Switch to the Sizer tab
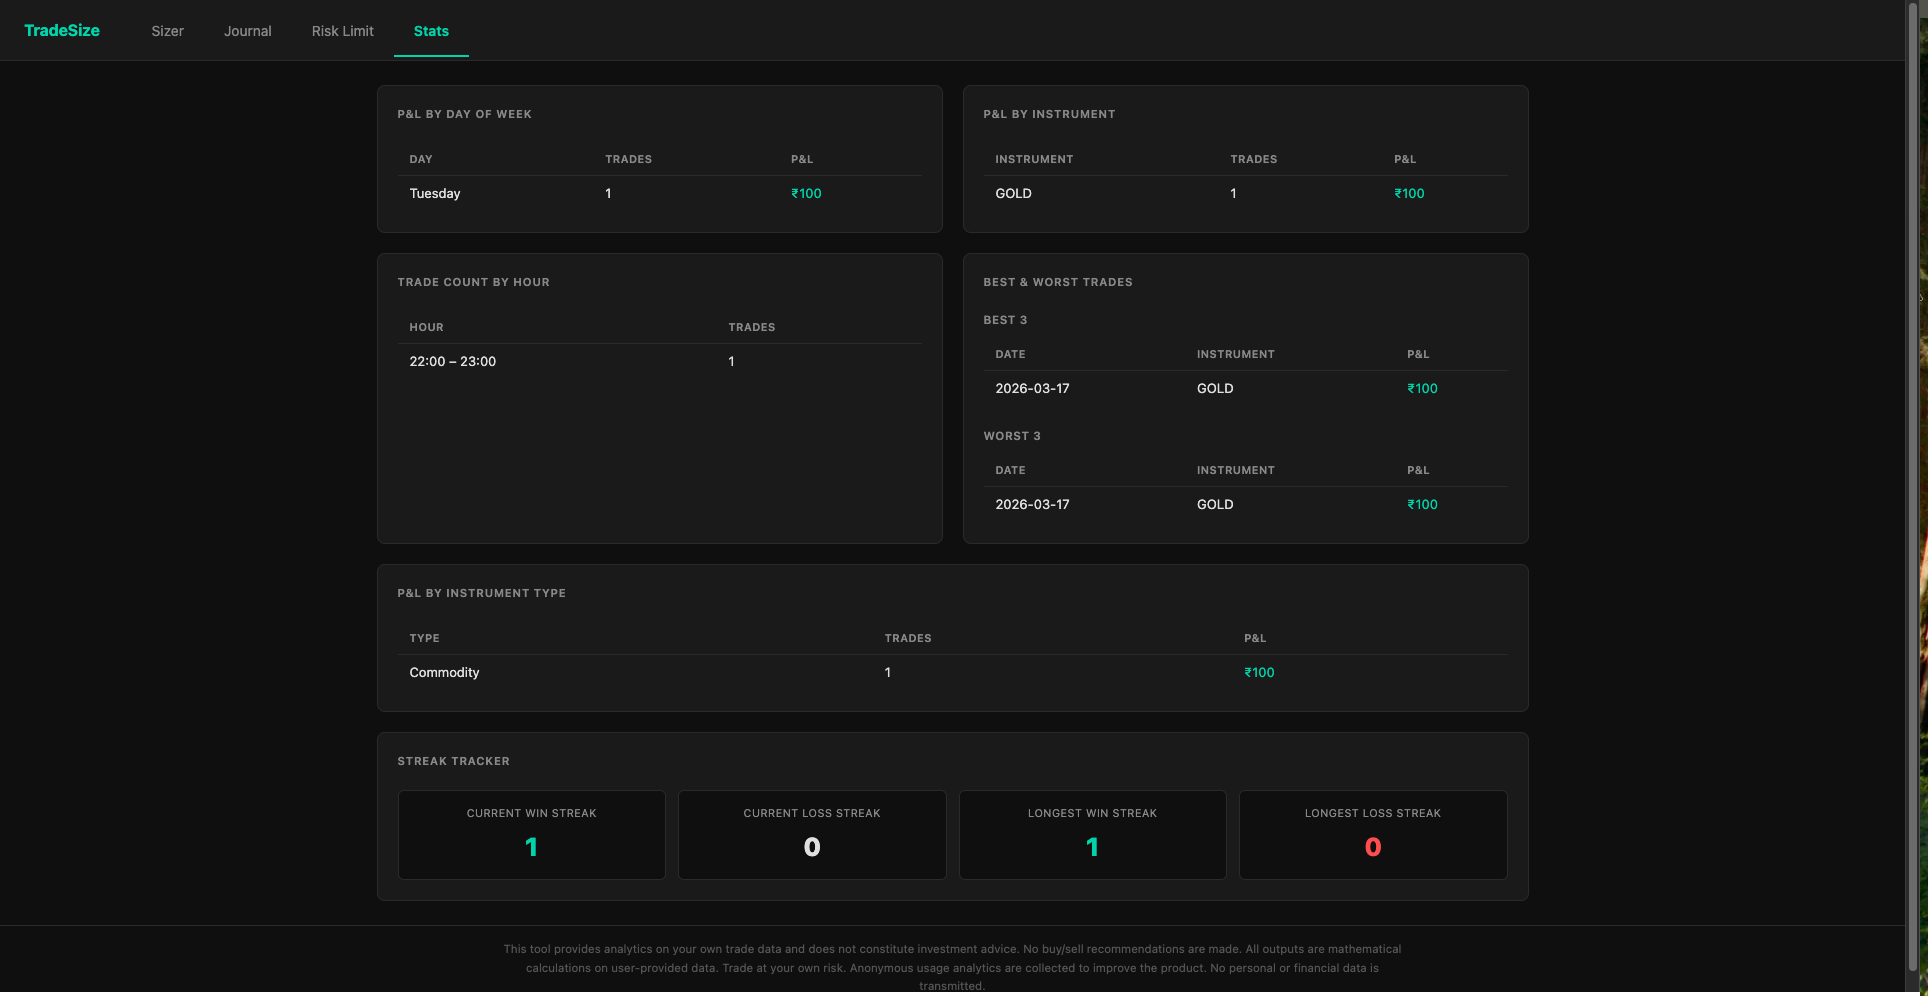 167,31
